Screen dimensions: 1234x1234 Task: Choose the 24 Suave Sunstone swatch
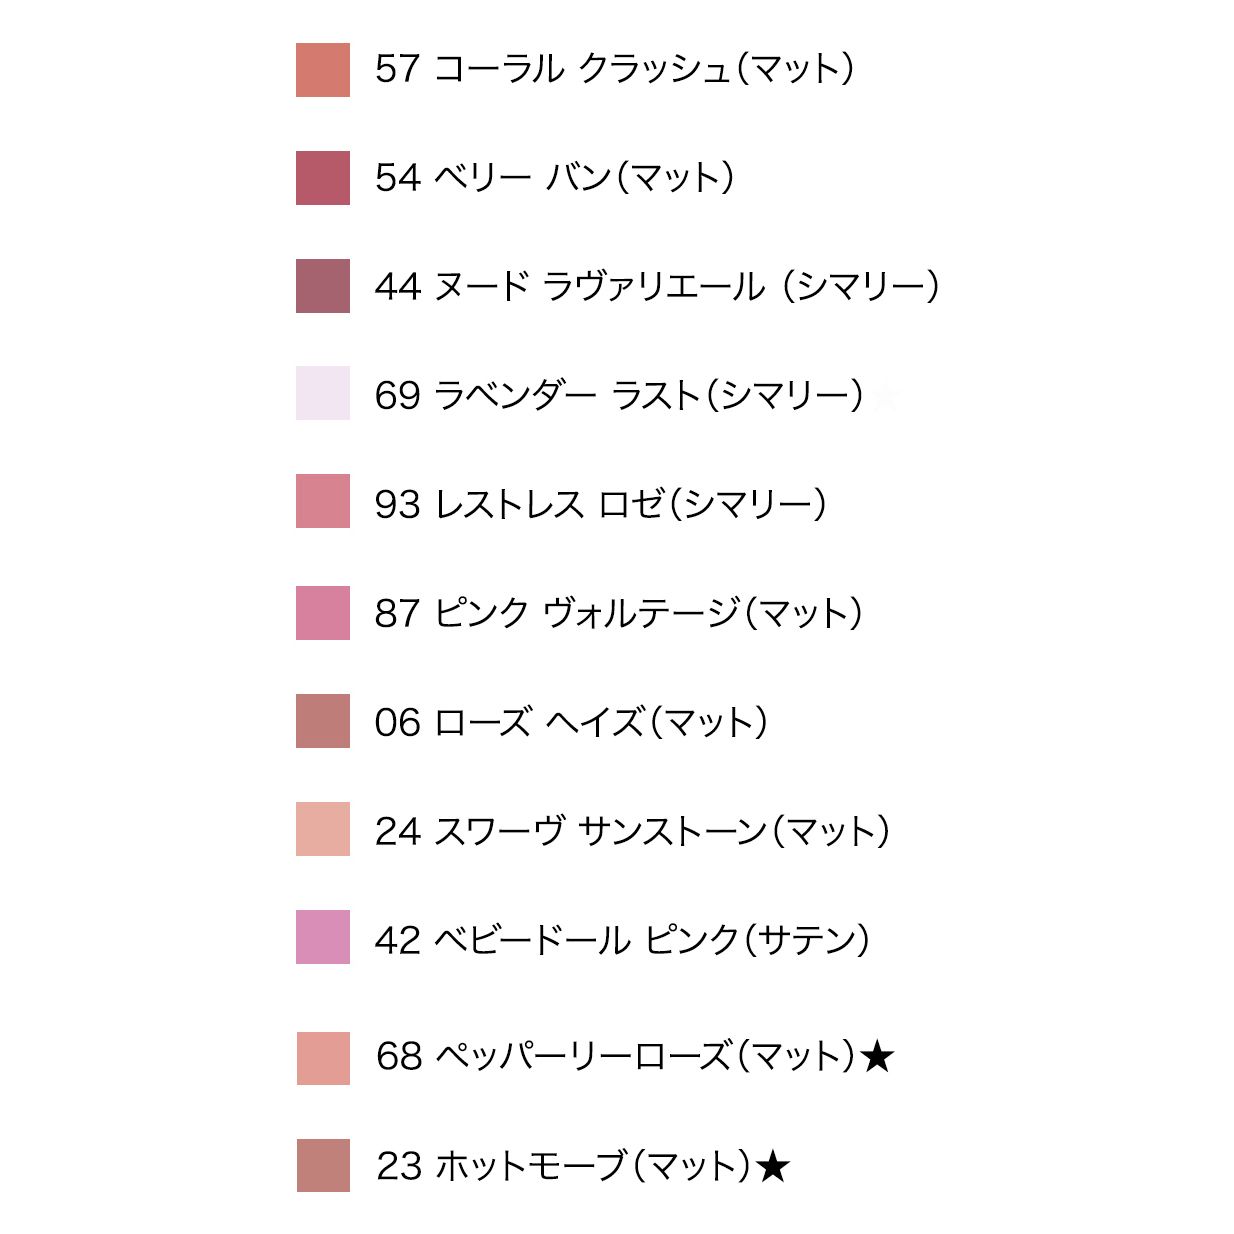pos(322,829)
